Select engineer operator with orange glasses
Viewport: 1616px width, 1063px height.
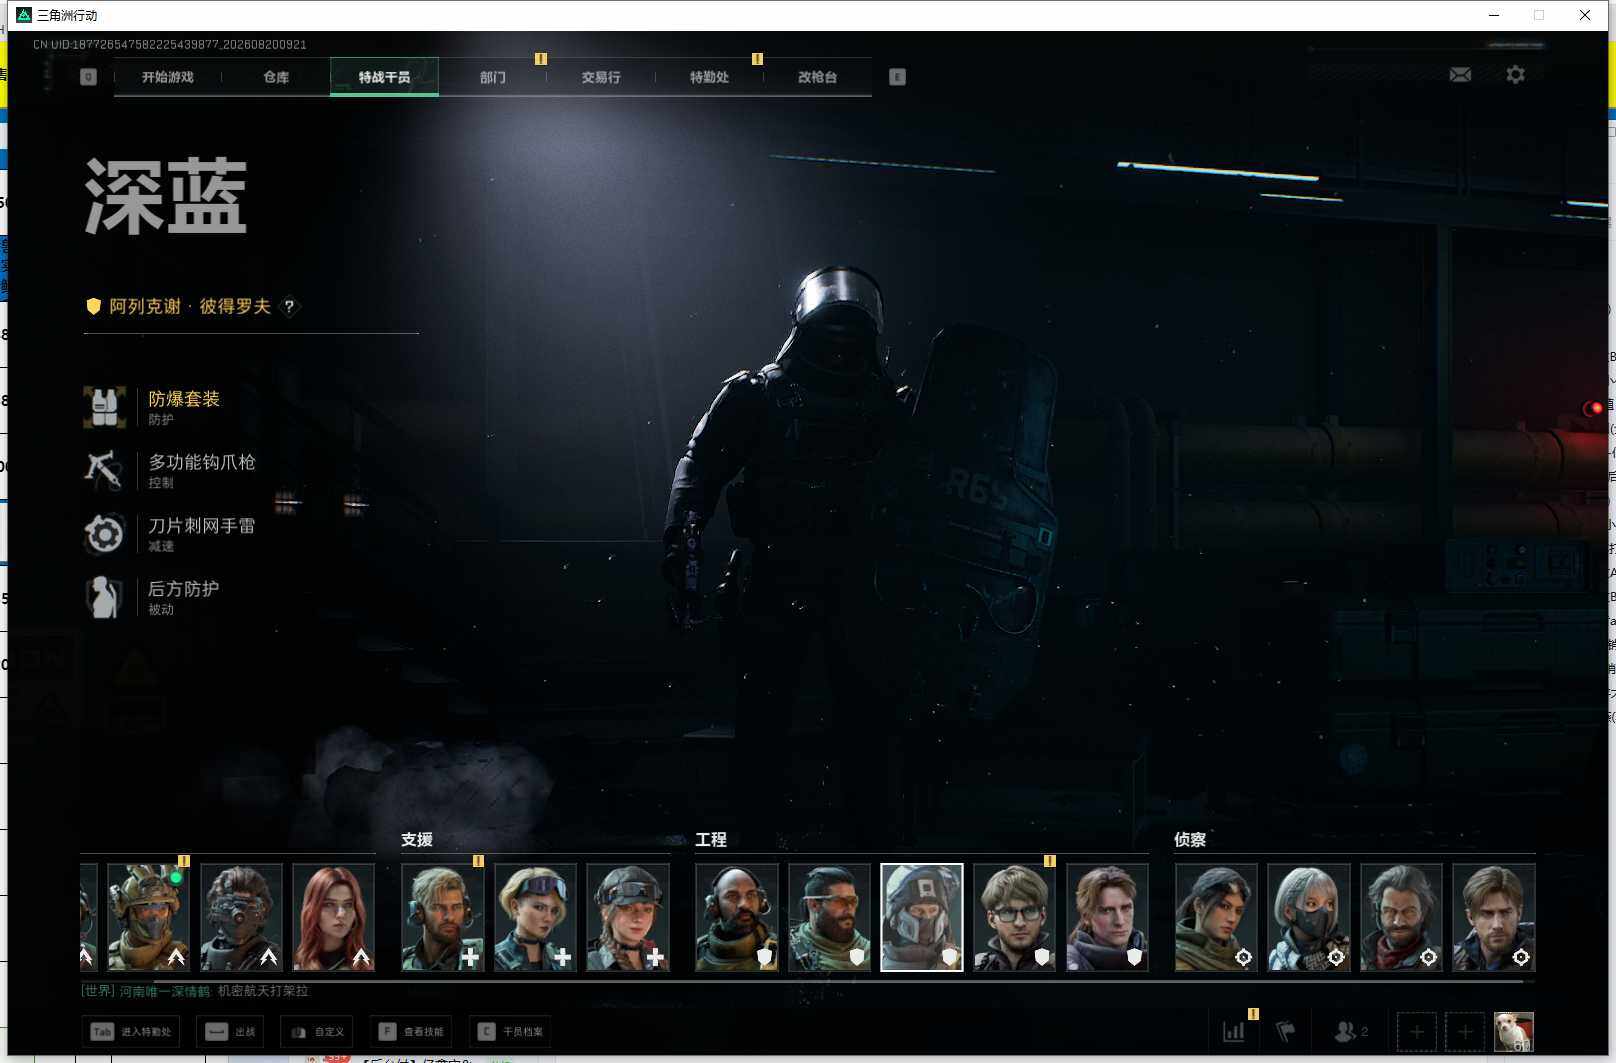pyautogui.click(x=829, y=918)
